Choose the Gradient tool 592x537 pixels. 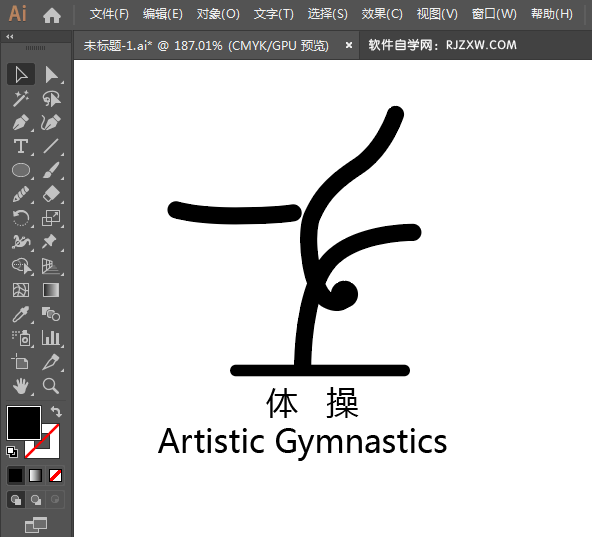pyautogui.click(x=51, y=290)
